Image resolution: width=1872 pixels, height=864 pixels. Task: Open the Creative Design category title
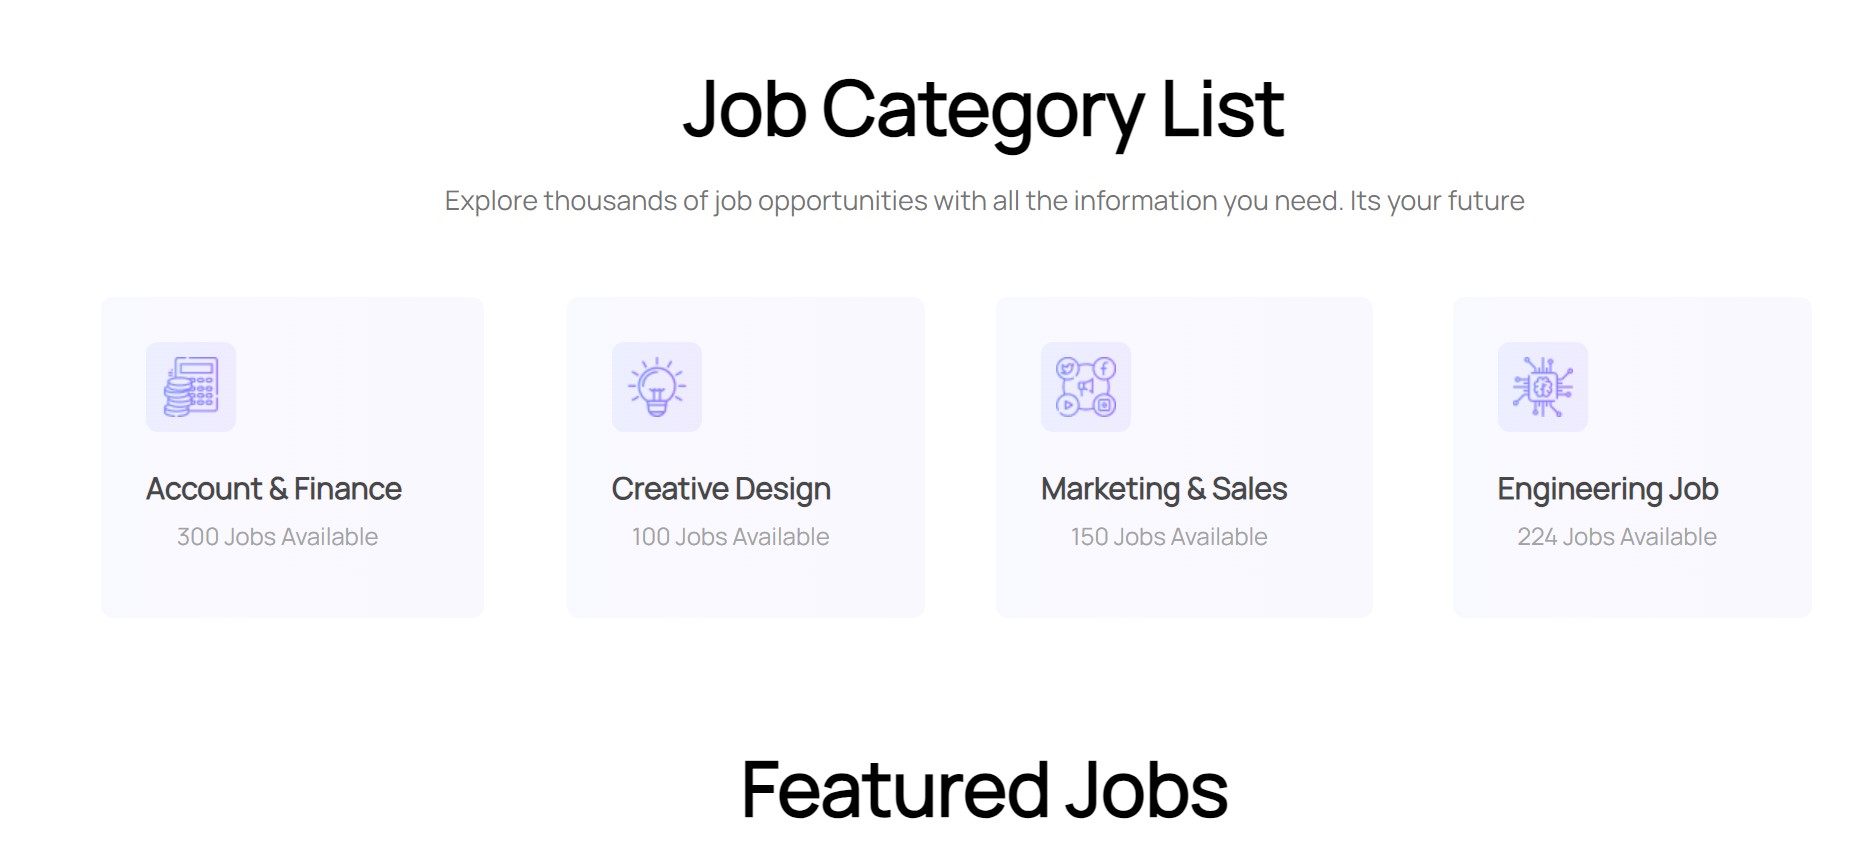pos(721,489)
